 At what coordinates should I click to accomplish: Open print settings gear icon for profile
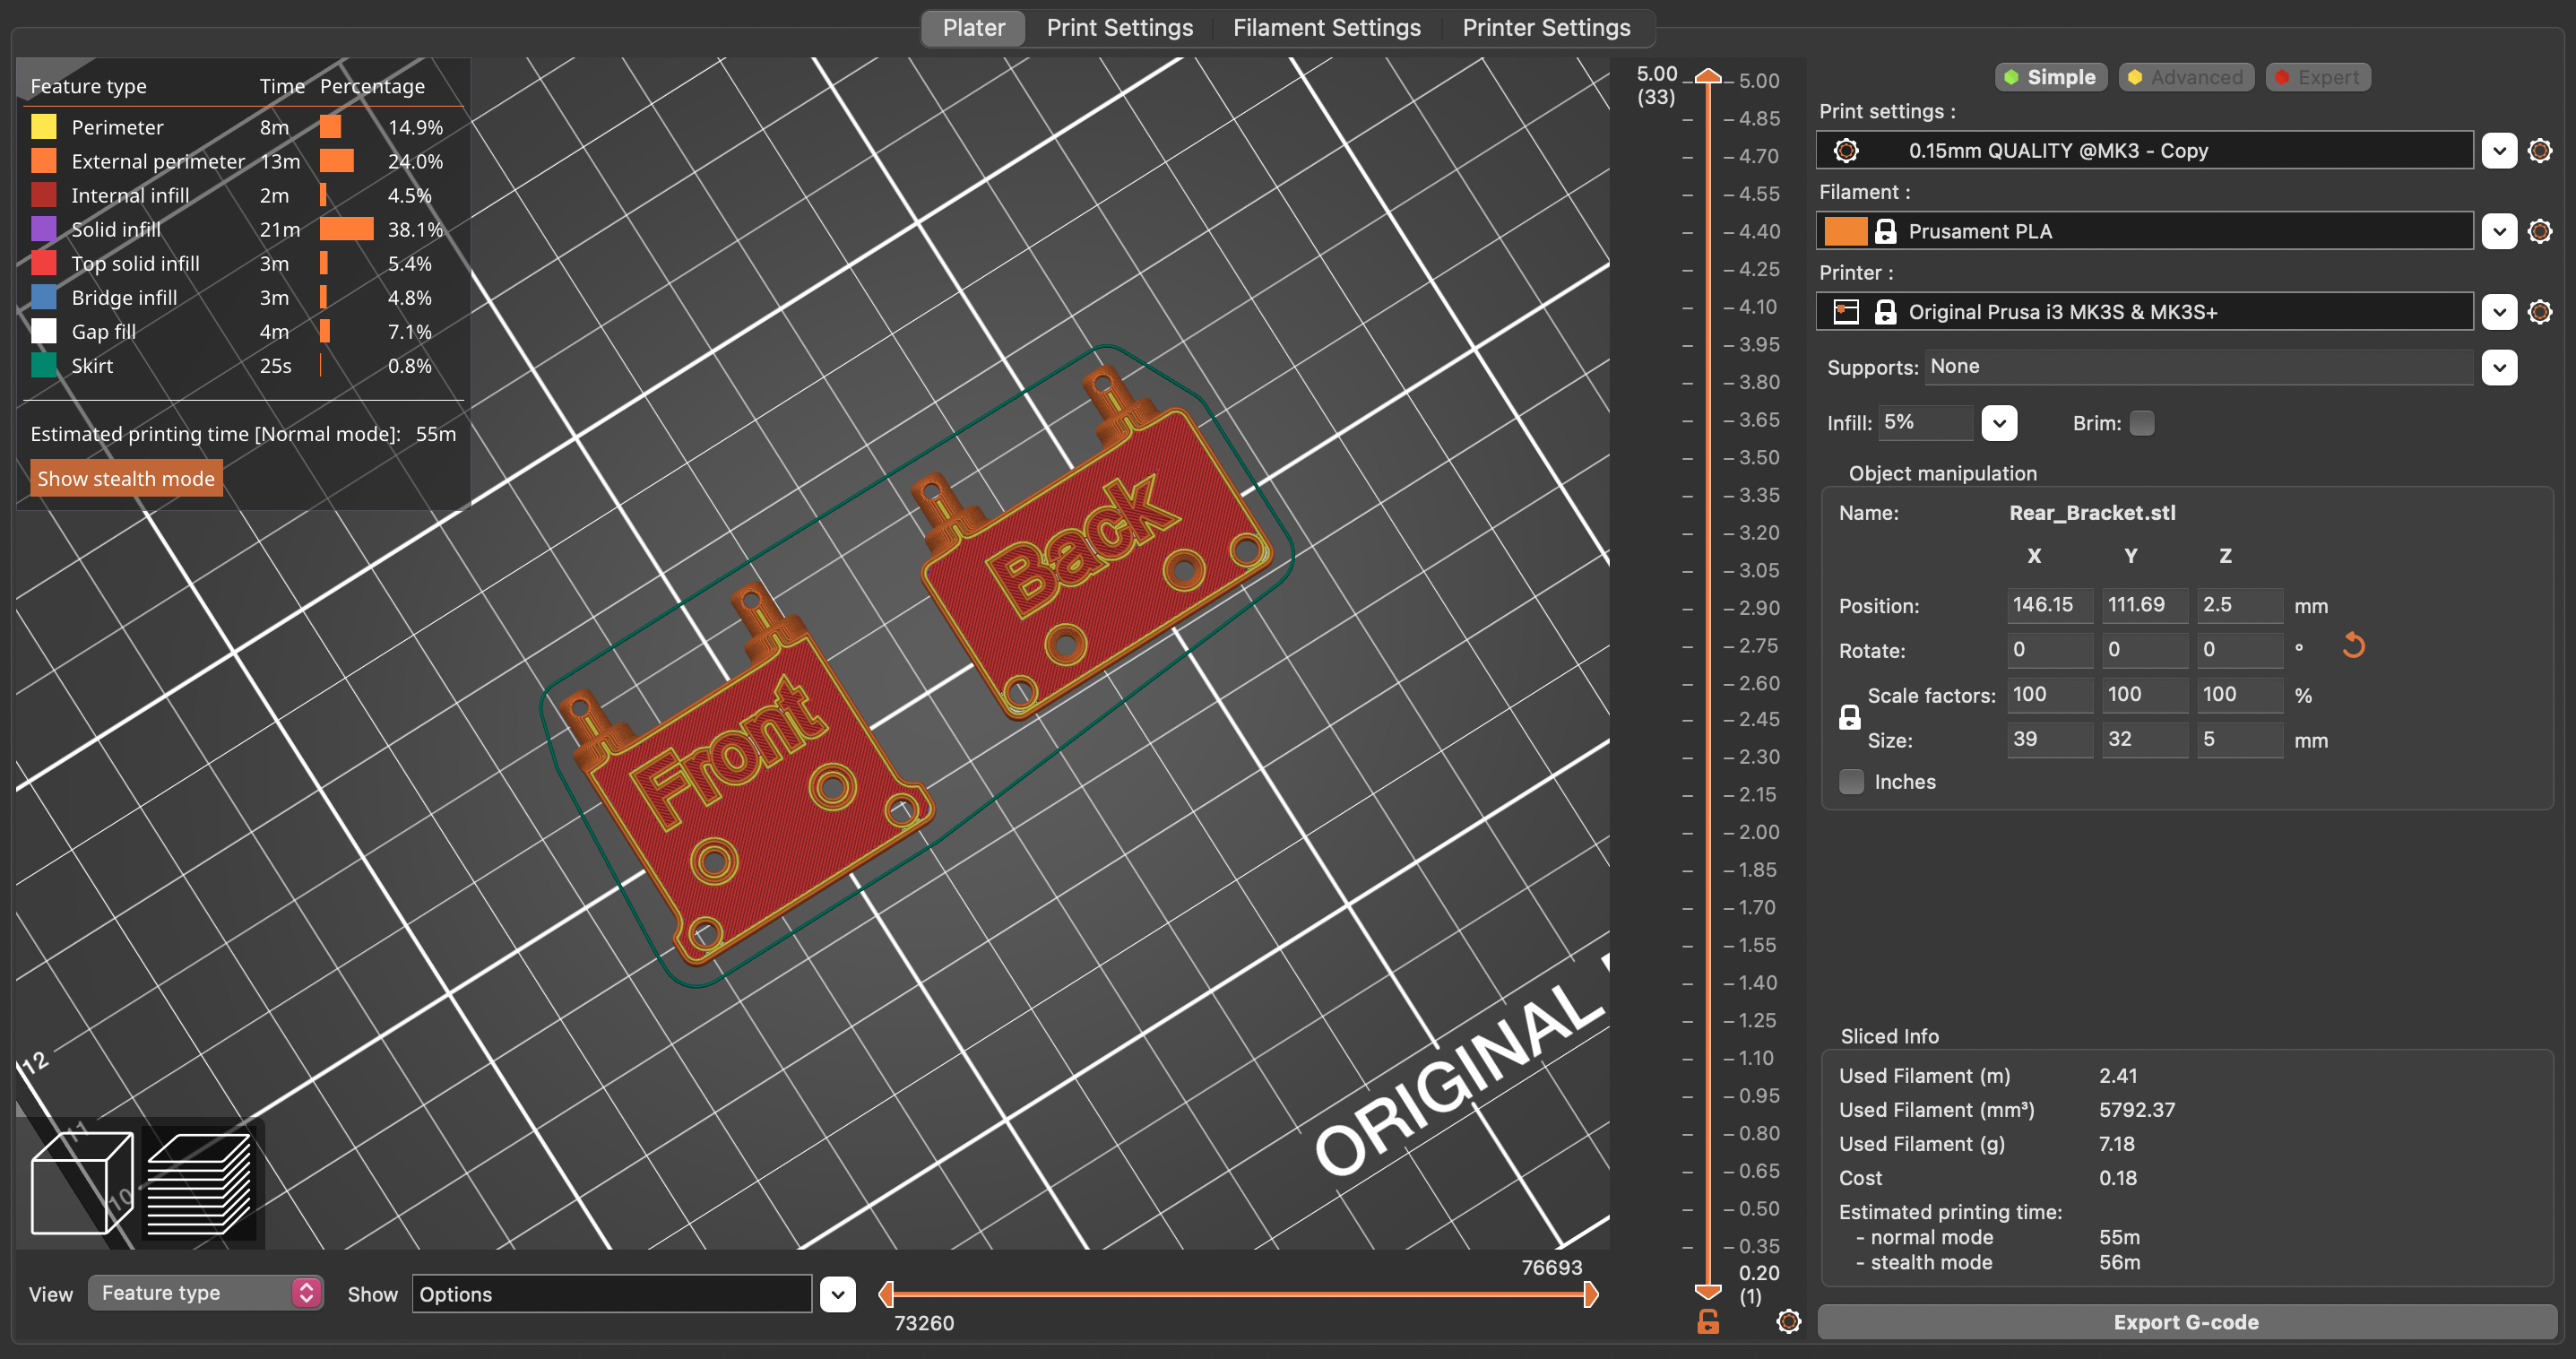pos(2539,151)
